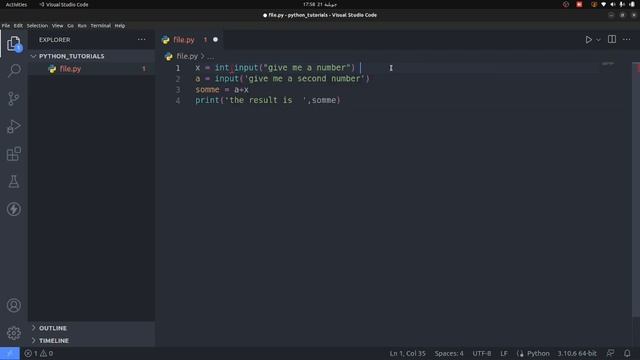Open the Run and Debug view

click(x=14, y=126)
